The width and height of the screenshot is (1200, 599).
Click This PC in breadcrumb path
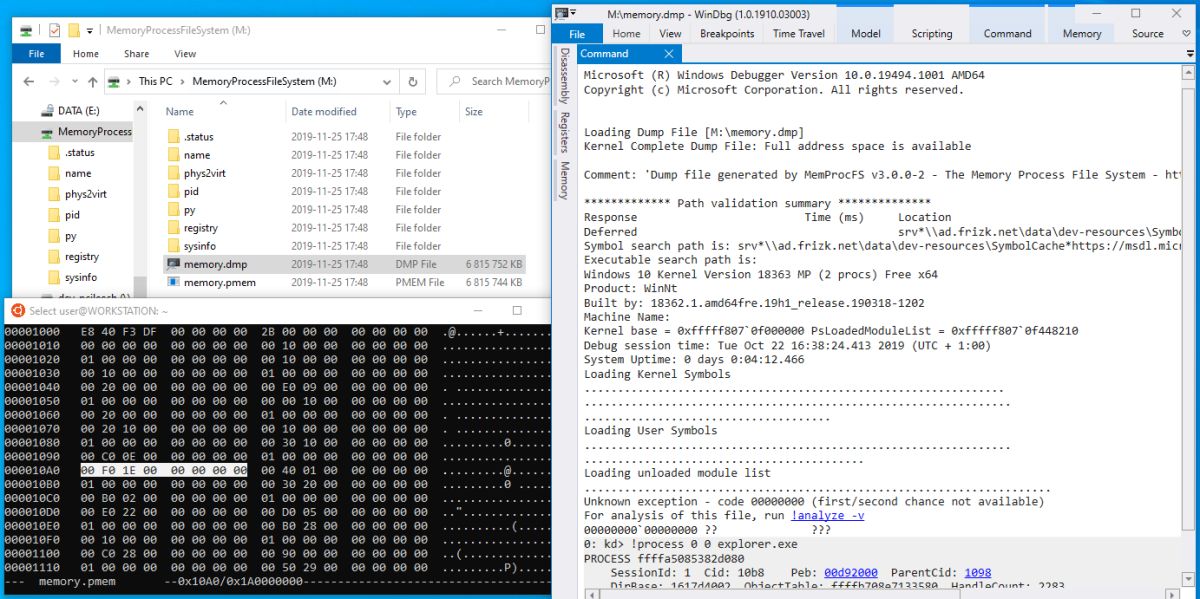coord(155,82)
